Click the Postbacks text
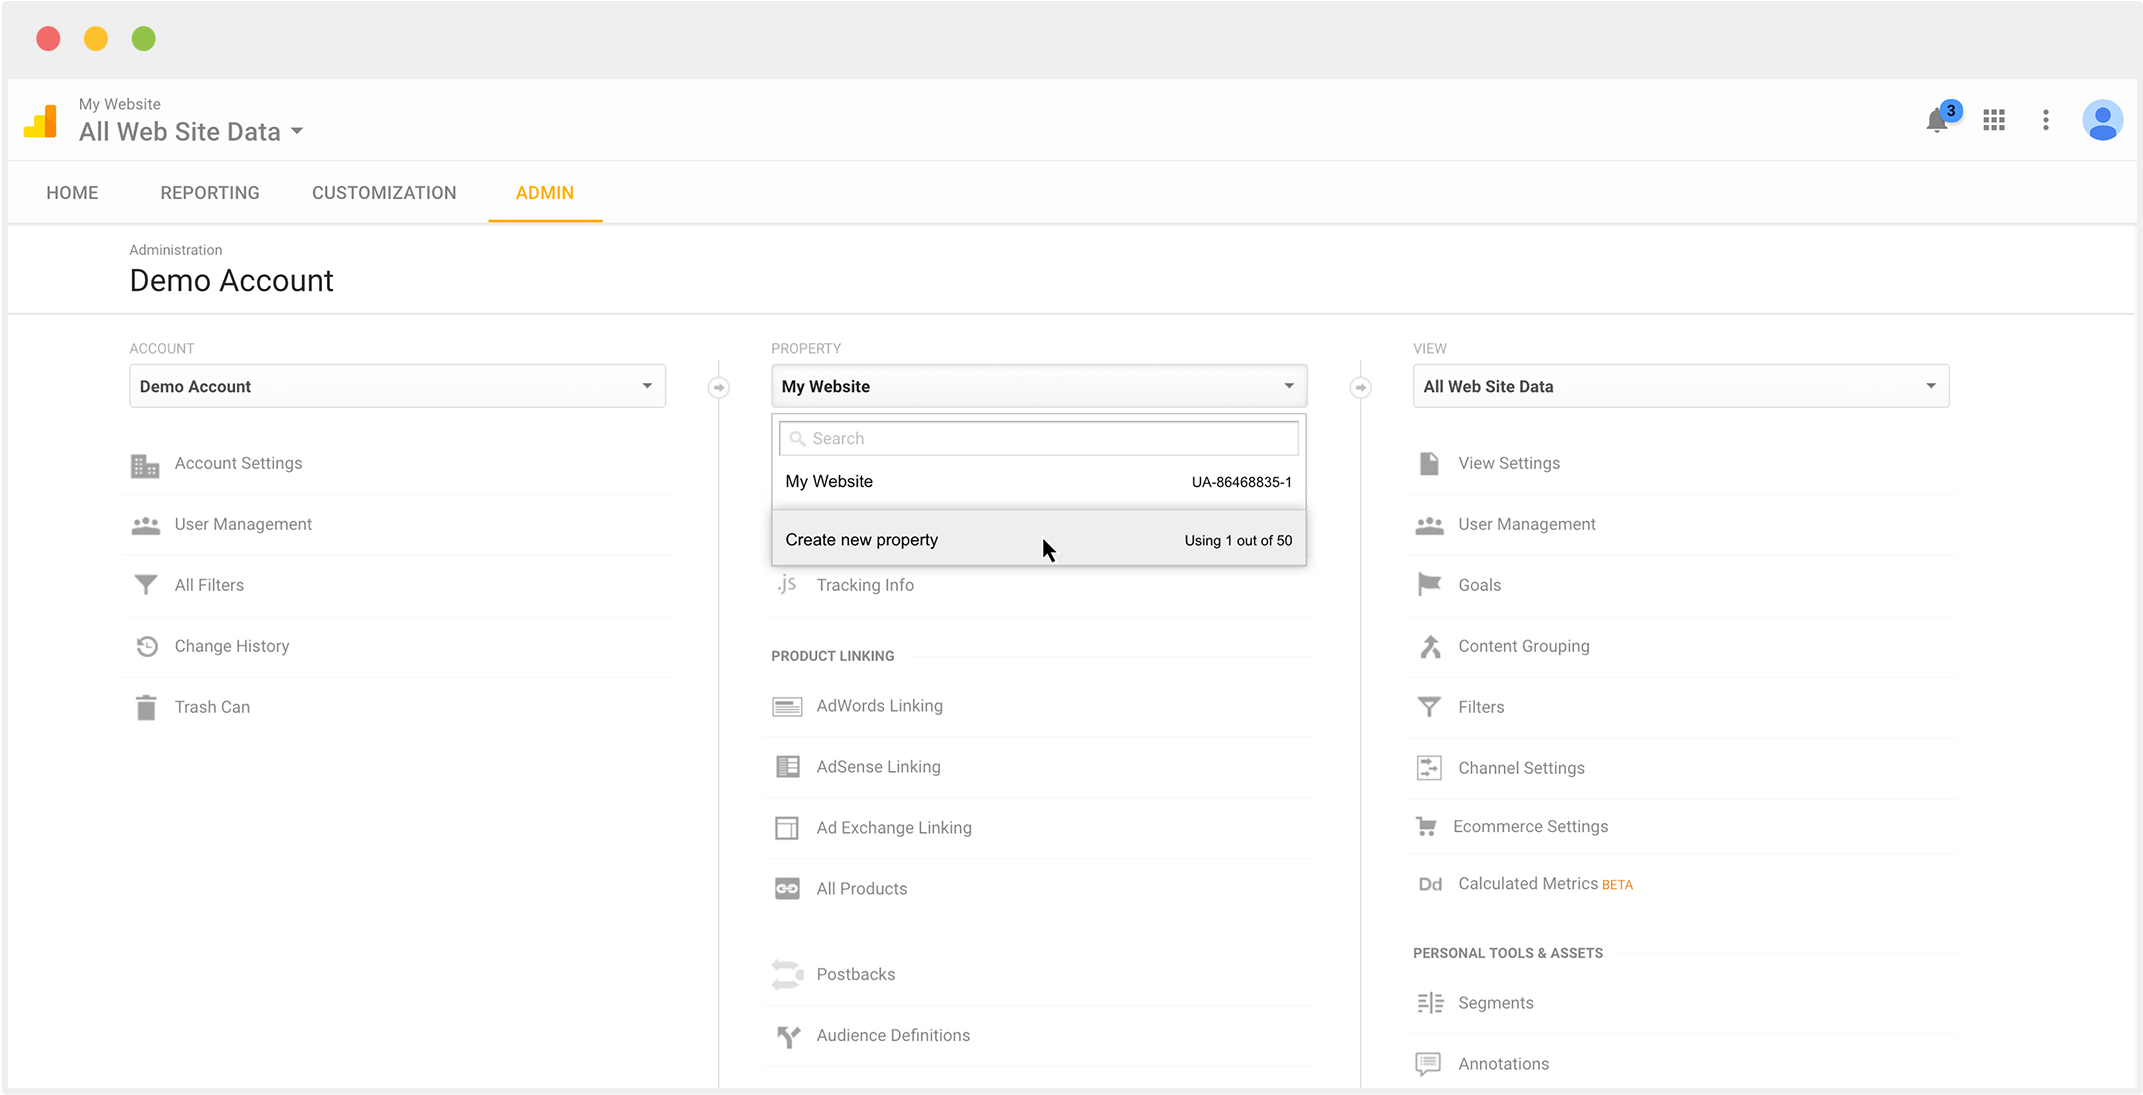This screenshot has width=2143, height=1095. [x=856, y=974]
